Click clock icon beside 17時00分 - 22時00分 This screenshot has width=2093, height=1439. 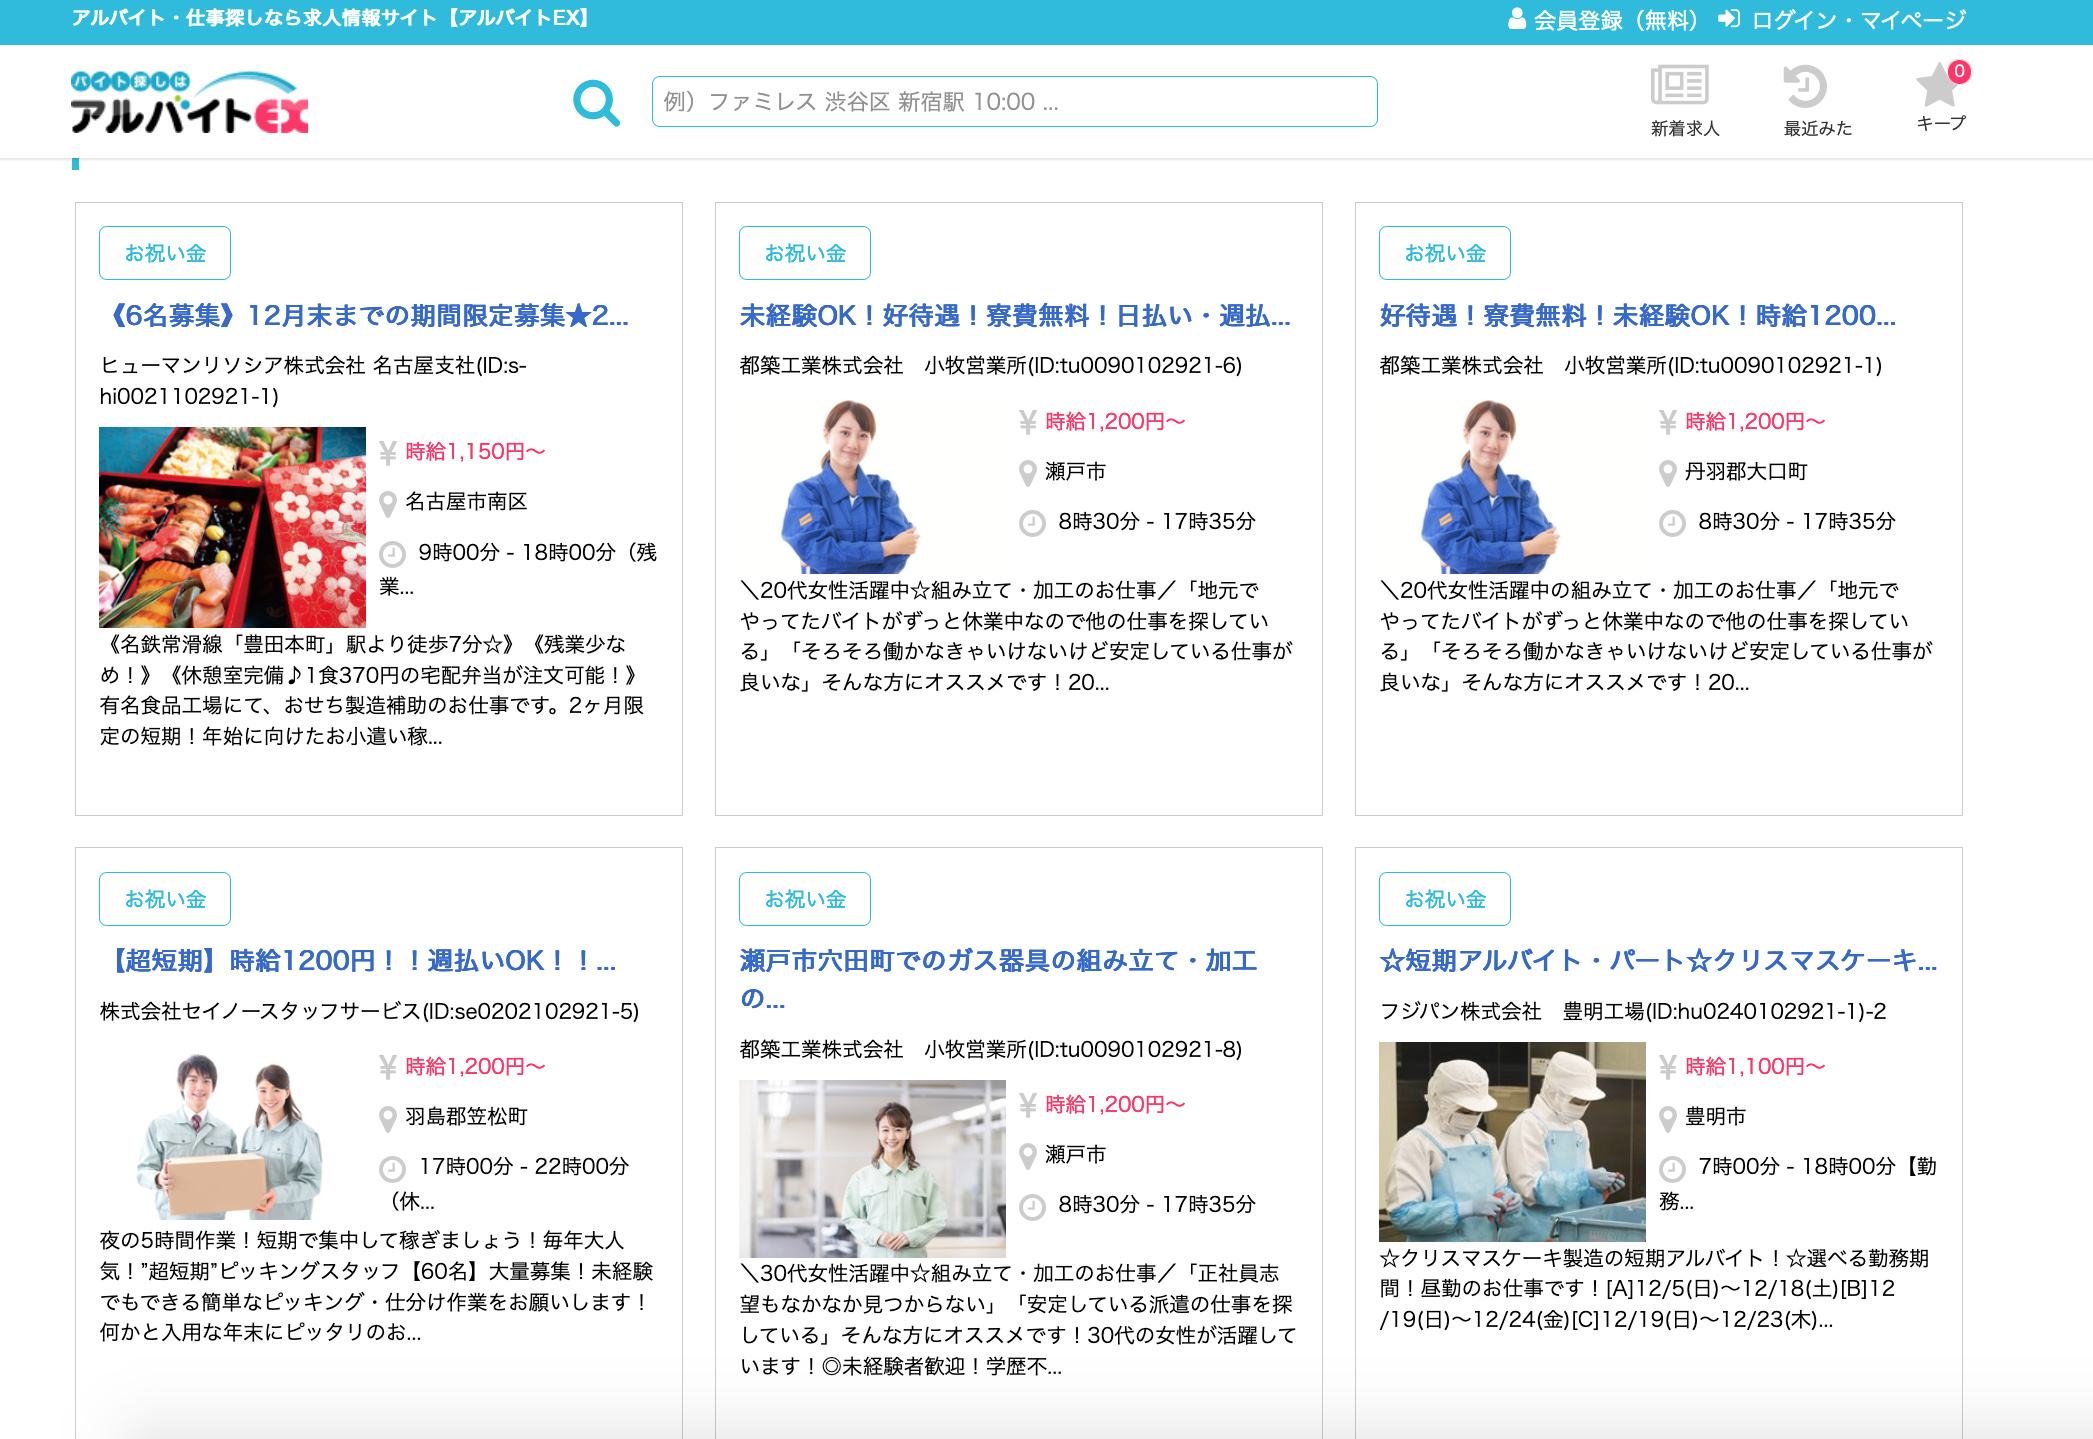pos(392,1168)
